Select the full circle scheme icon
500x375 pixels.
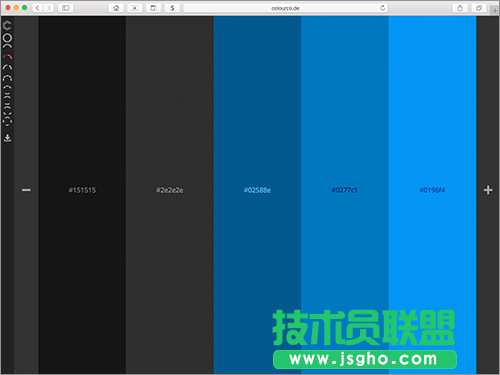coord(7,39)
